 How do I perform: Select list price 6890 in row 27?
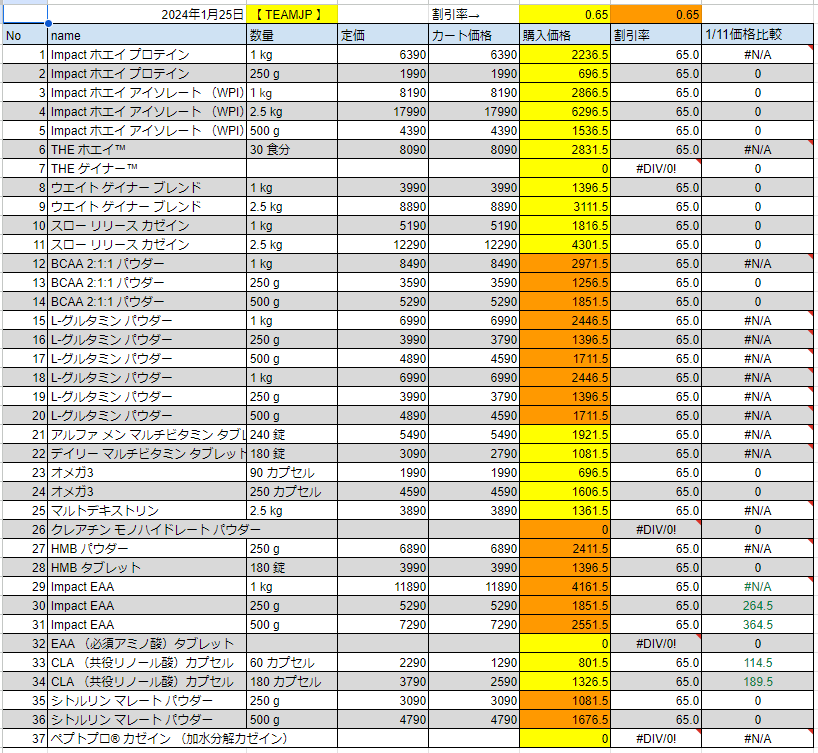point(383,548)
